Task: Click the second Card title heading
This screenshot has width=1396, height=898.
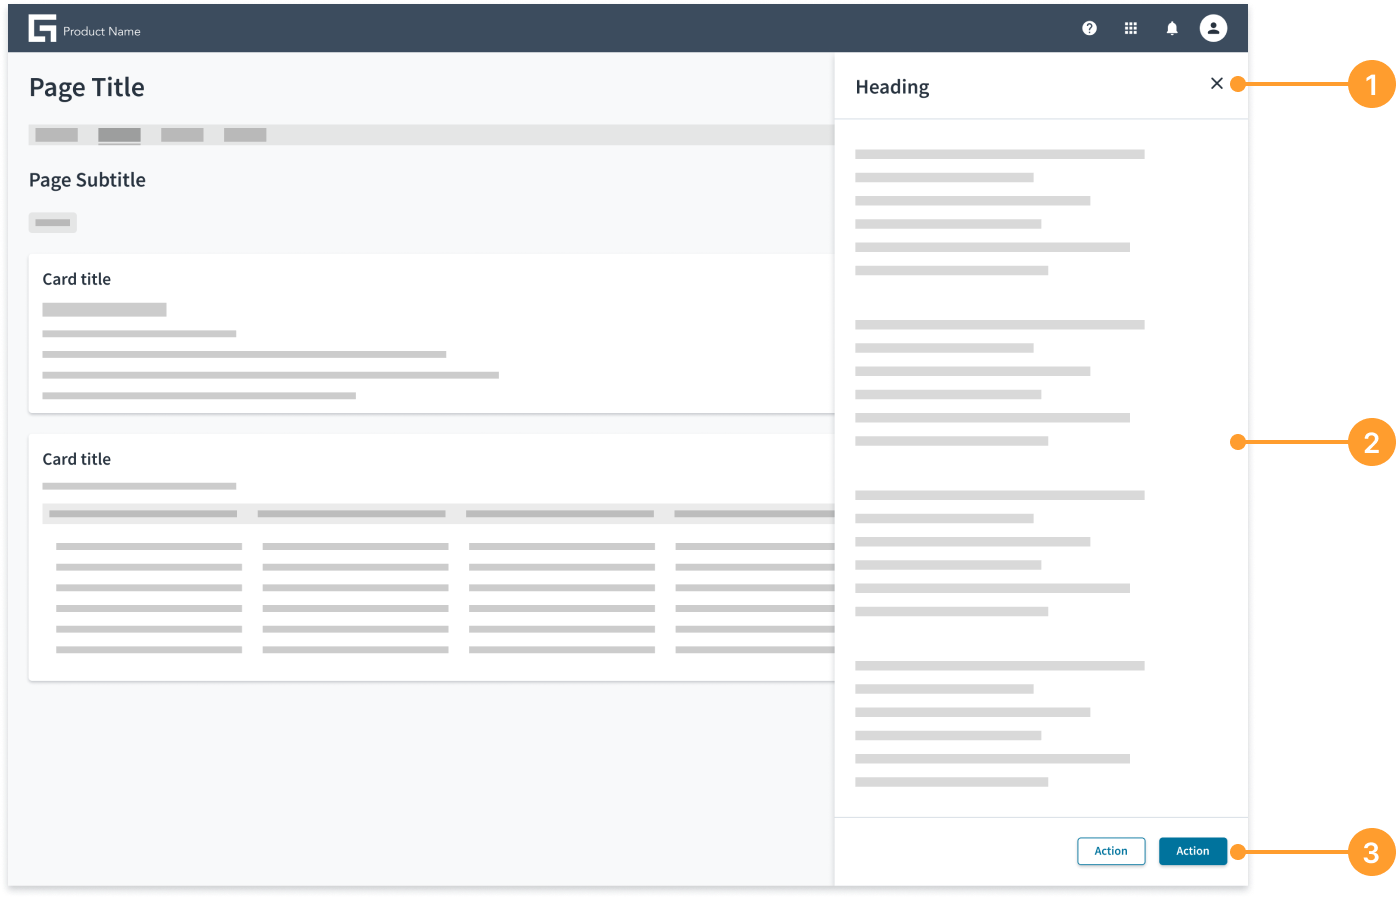Action: click(x=77, y=459)
